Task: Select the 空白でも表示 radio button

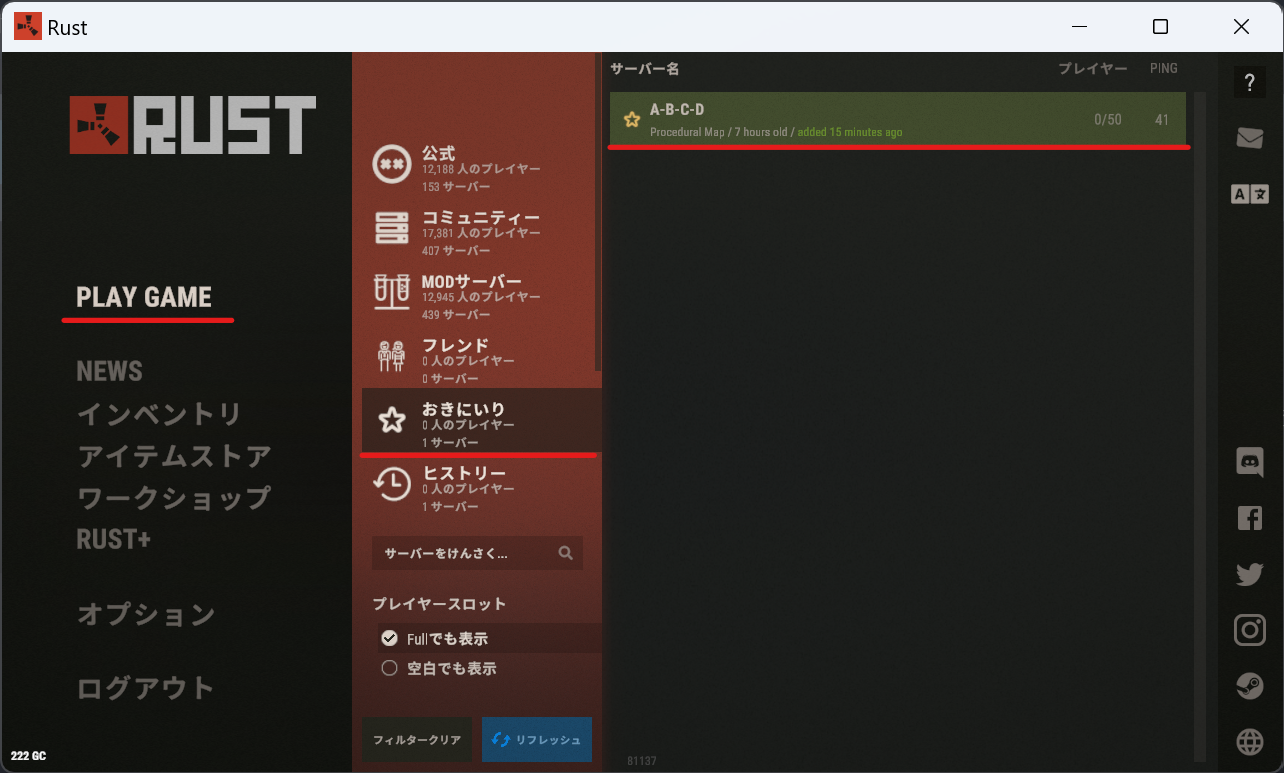Action: coord(389,667)
